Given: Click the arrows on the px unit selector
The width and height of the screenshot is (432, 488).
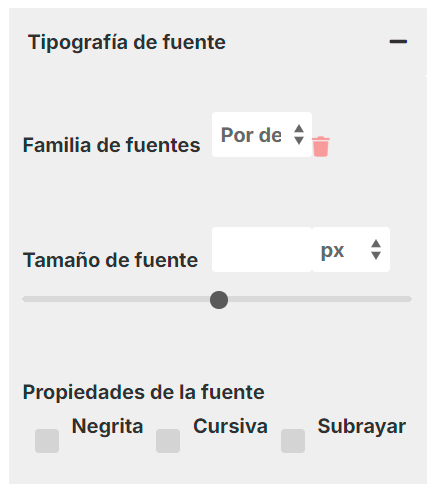Looking at the screenshot, I should [x=376, y=249].
